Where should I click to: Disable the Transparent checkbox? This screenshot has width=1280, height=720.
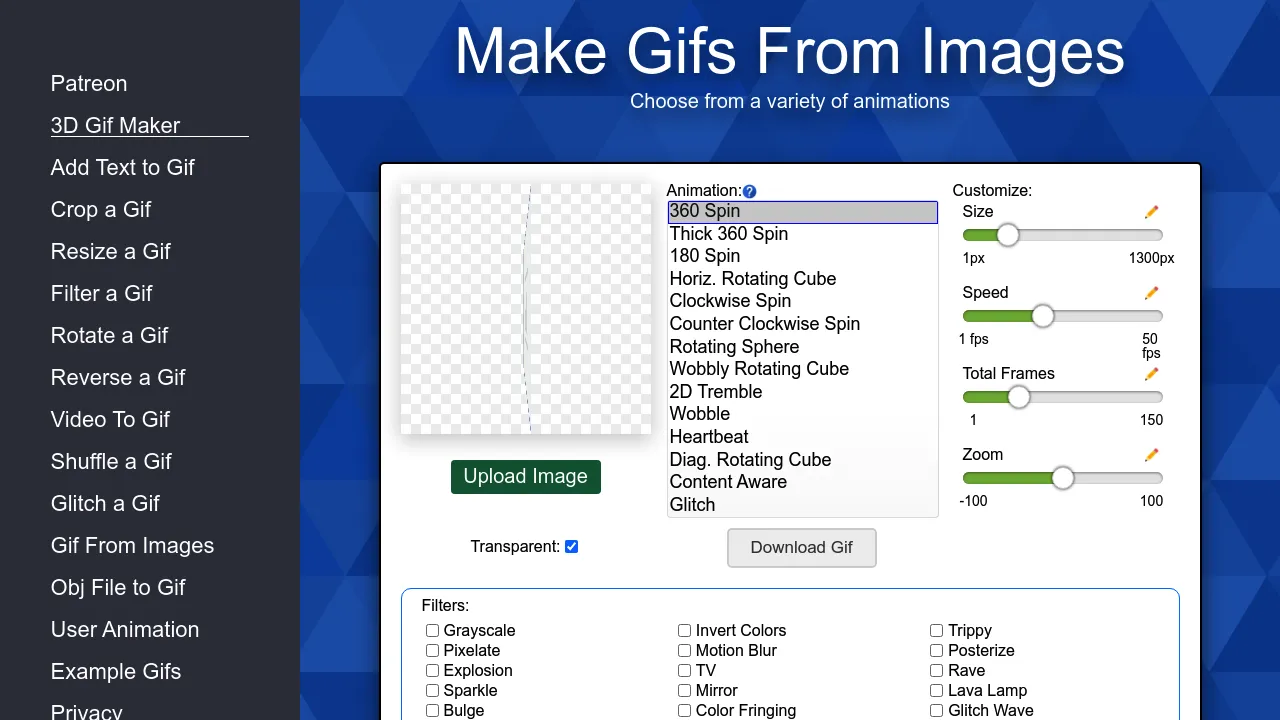tap(571, 546)
